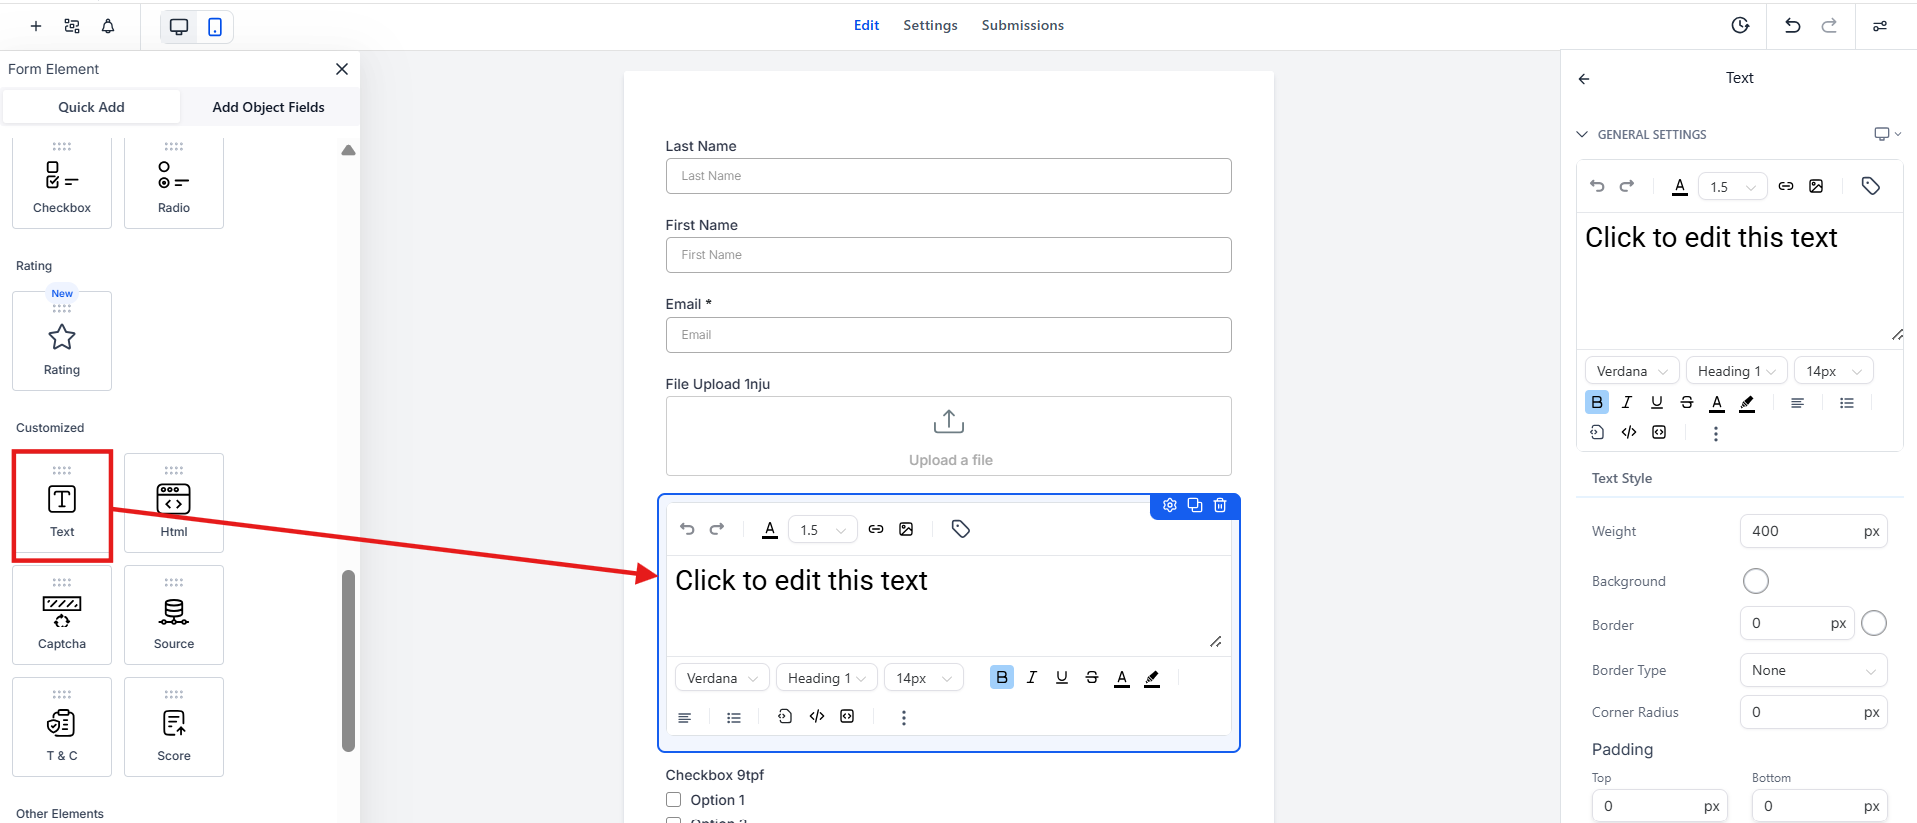Click the Source element icon

(x=173, y=612)
